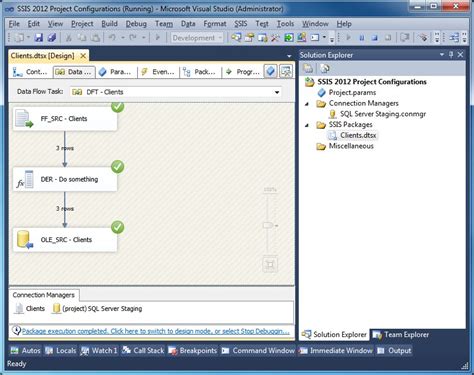Select the DER - Do something derived column component
Image resolution: width=474 pixels, height=375 pixels.
point(65,179)
